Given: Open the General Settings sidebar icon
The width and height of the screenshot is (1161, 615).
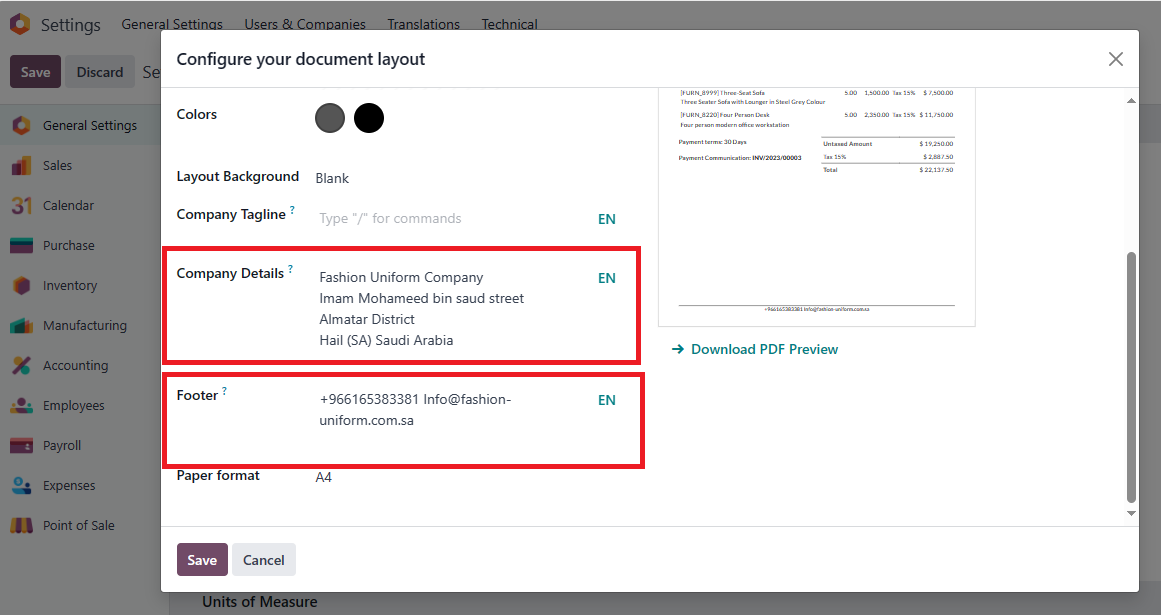Looking at the screenshot, I should [21, 126].
